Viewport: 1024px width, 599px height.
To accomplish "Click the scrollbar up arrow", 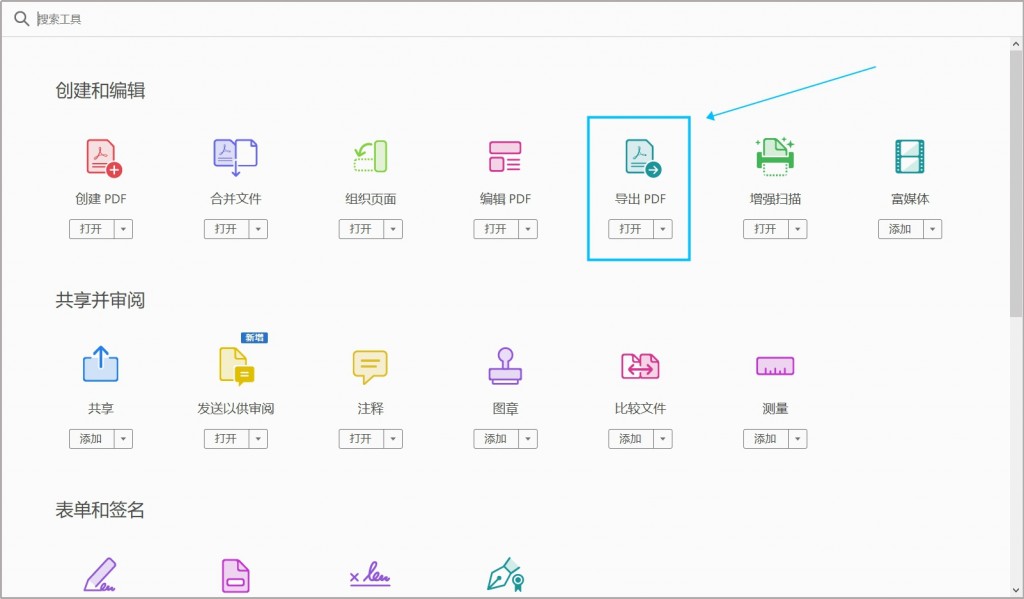I will pyautogui.click(x=1016, y=44).
